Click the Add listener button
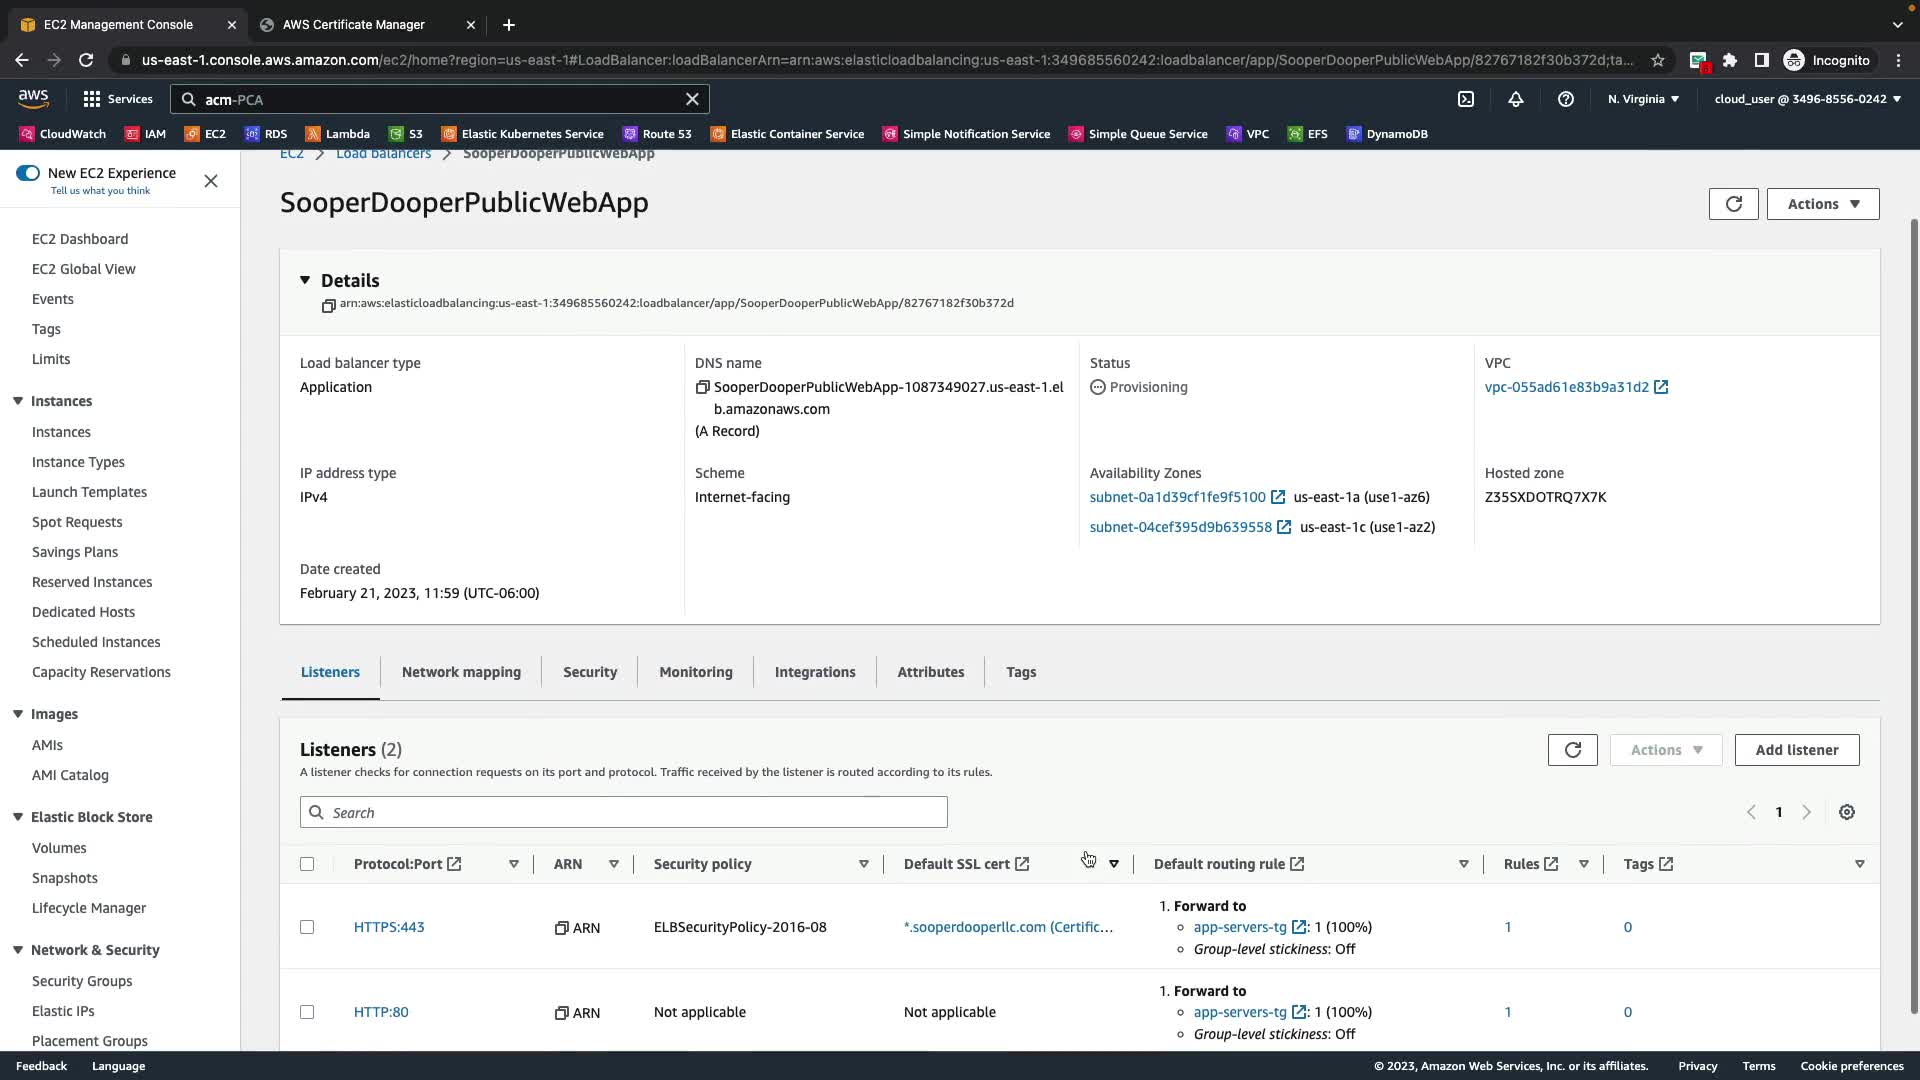Screen dimensions: 1920x1080 tap(1796, 750)
